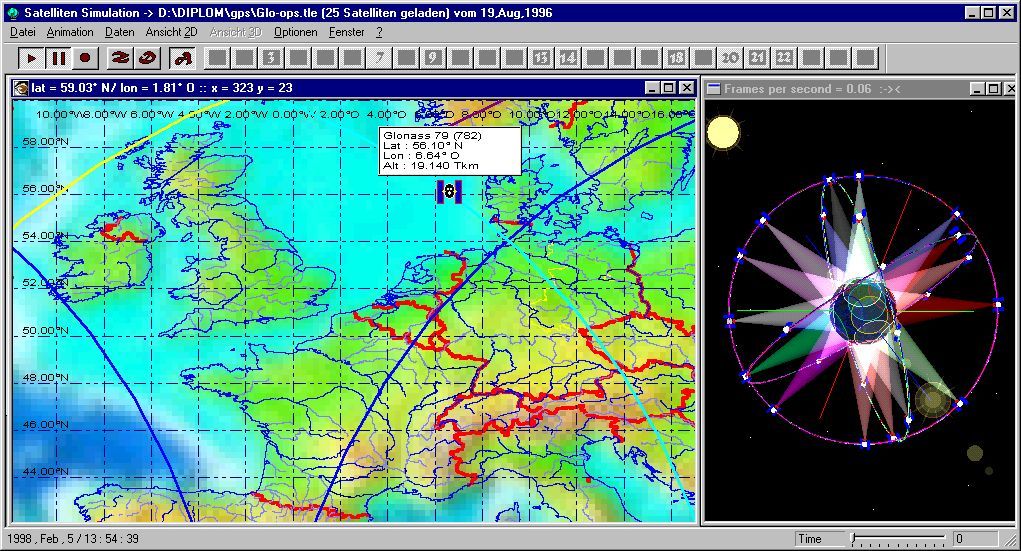Start the animation with the play button
The height and width of the screenshot is (551, 1021).
(x=31, y=58)
